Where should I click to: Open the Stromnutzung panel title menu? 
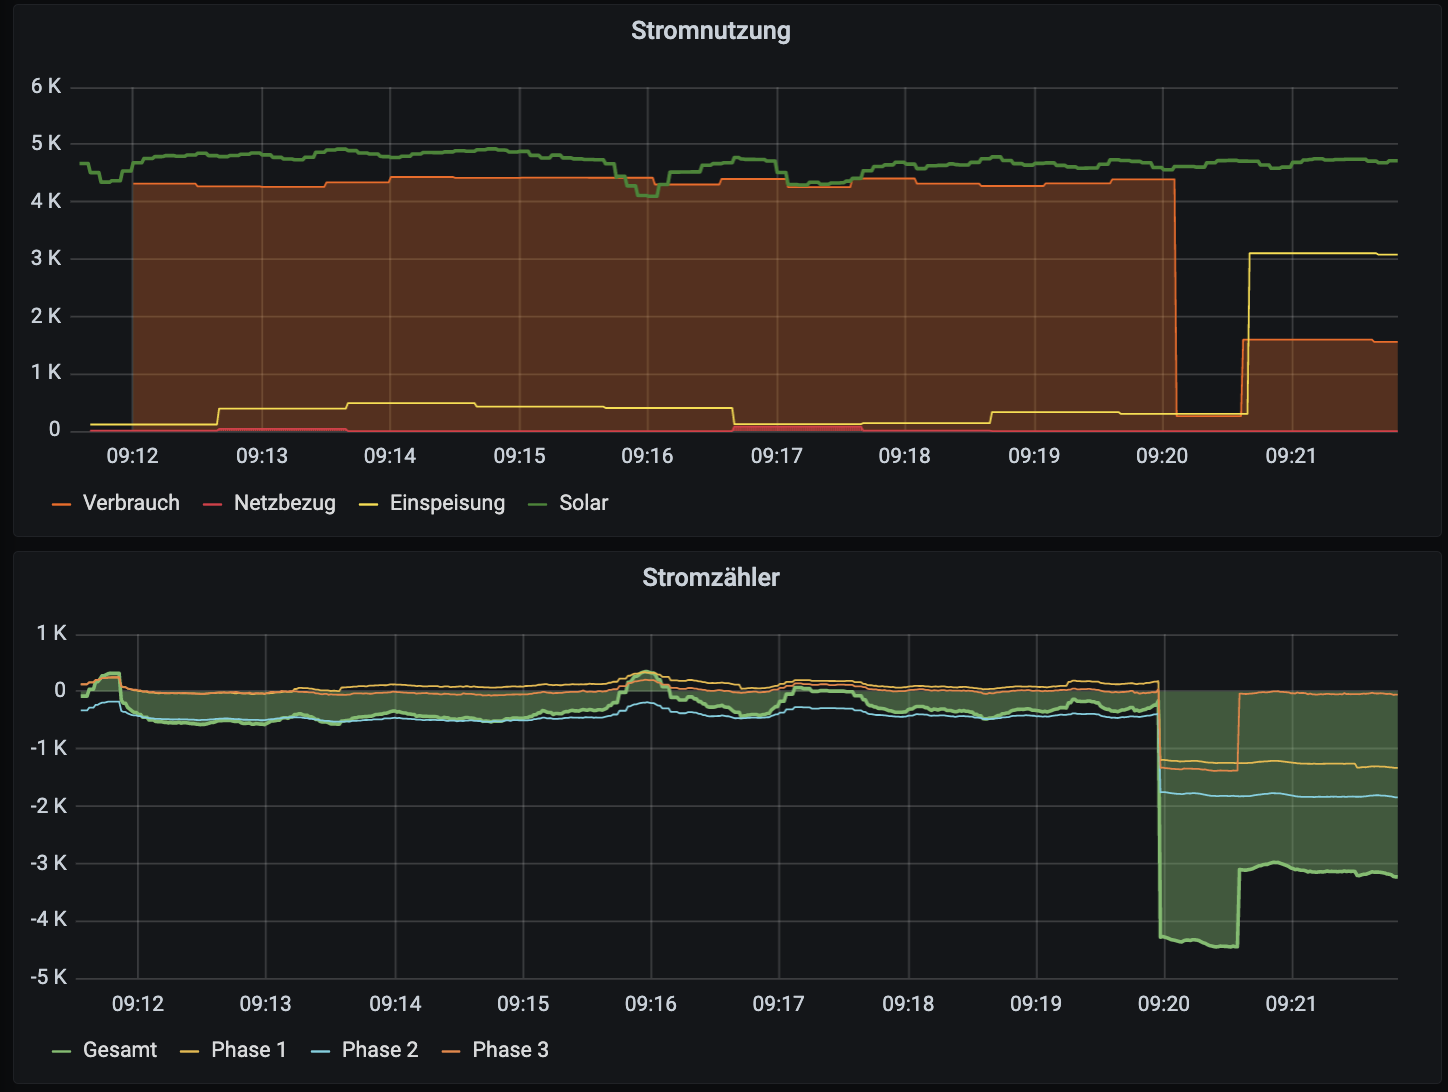710,31
